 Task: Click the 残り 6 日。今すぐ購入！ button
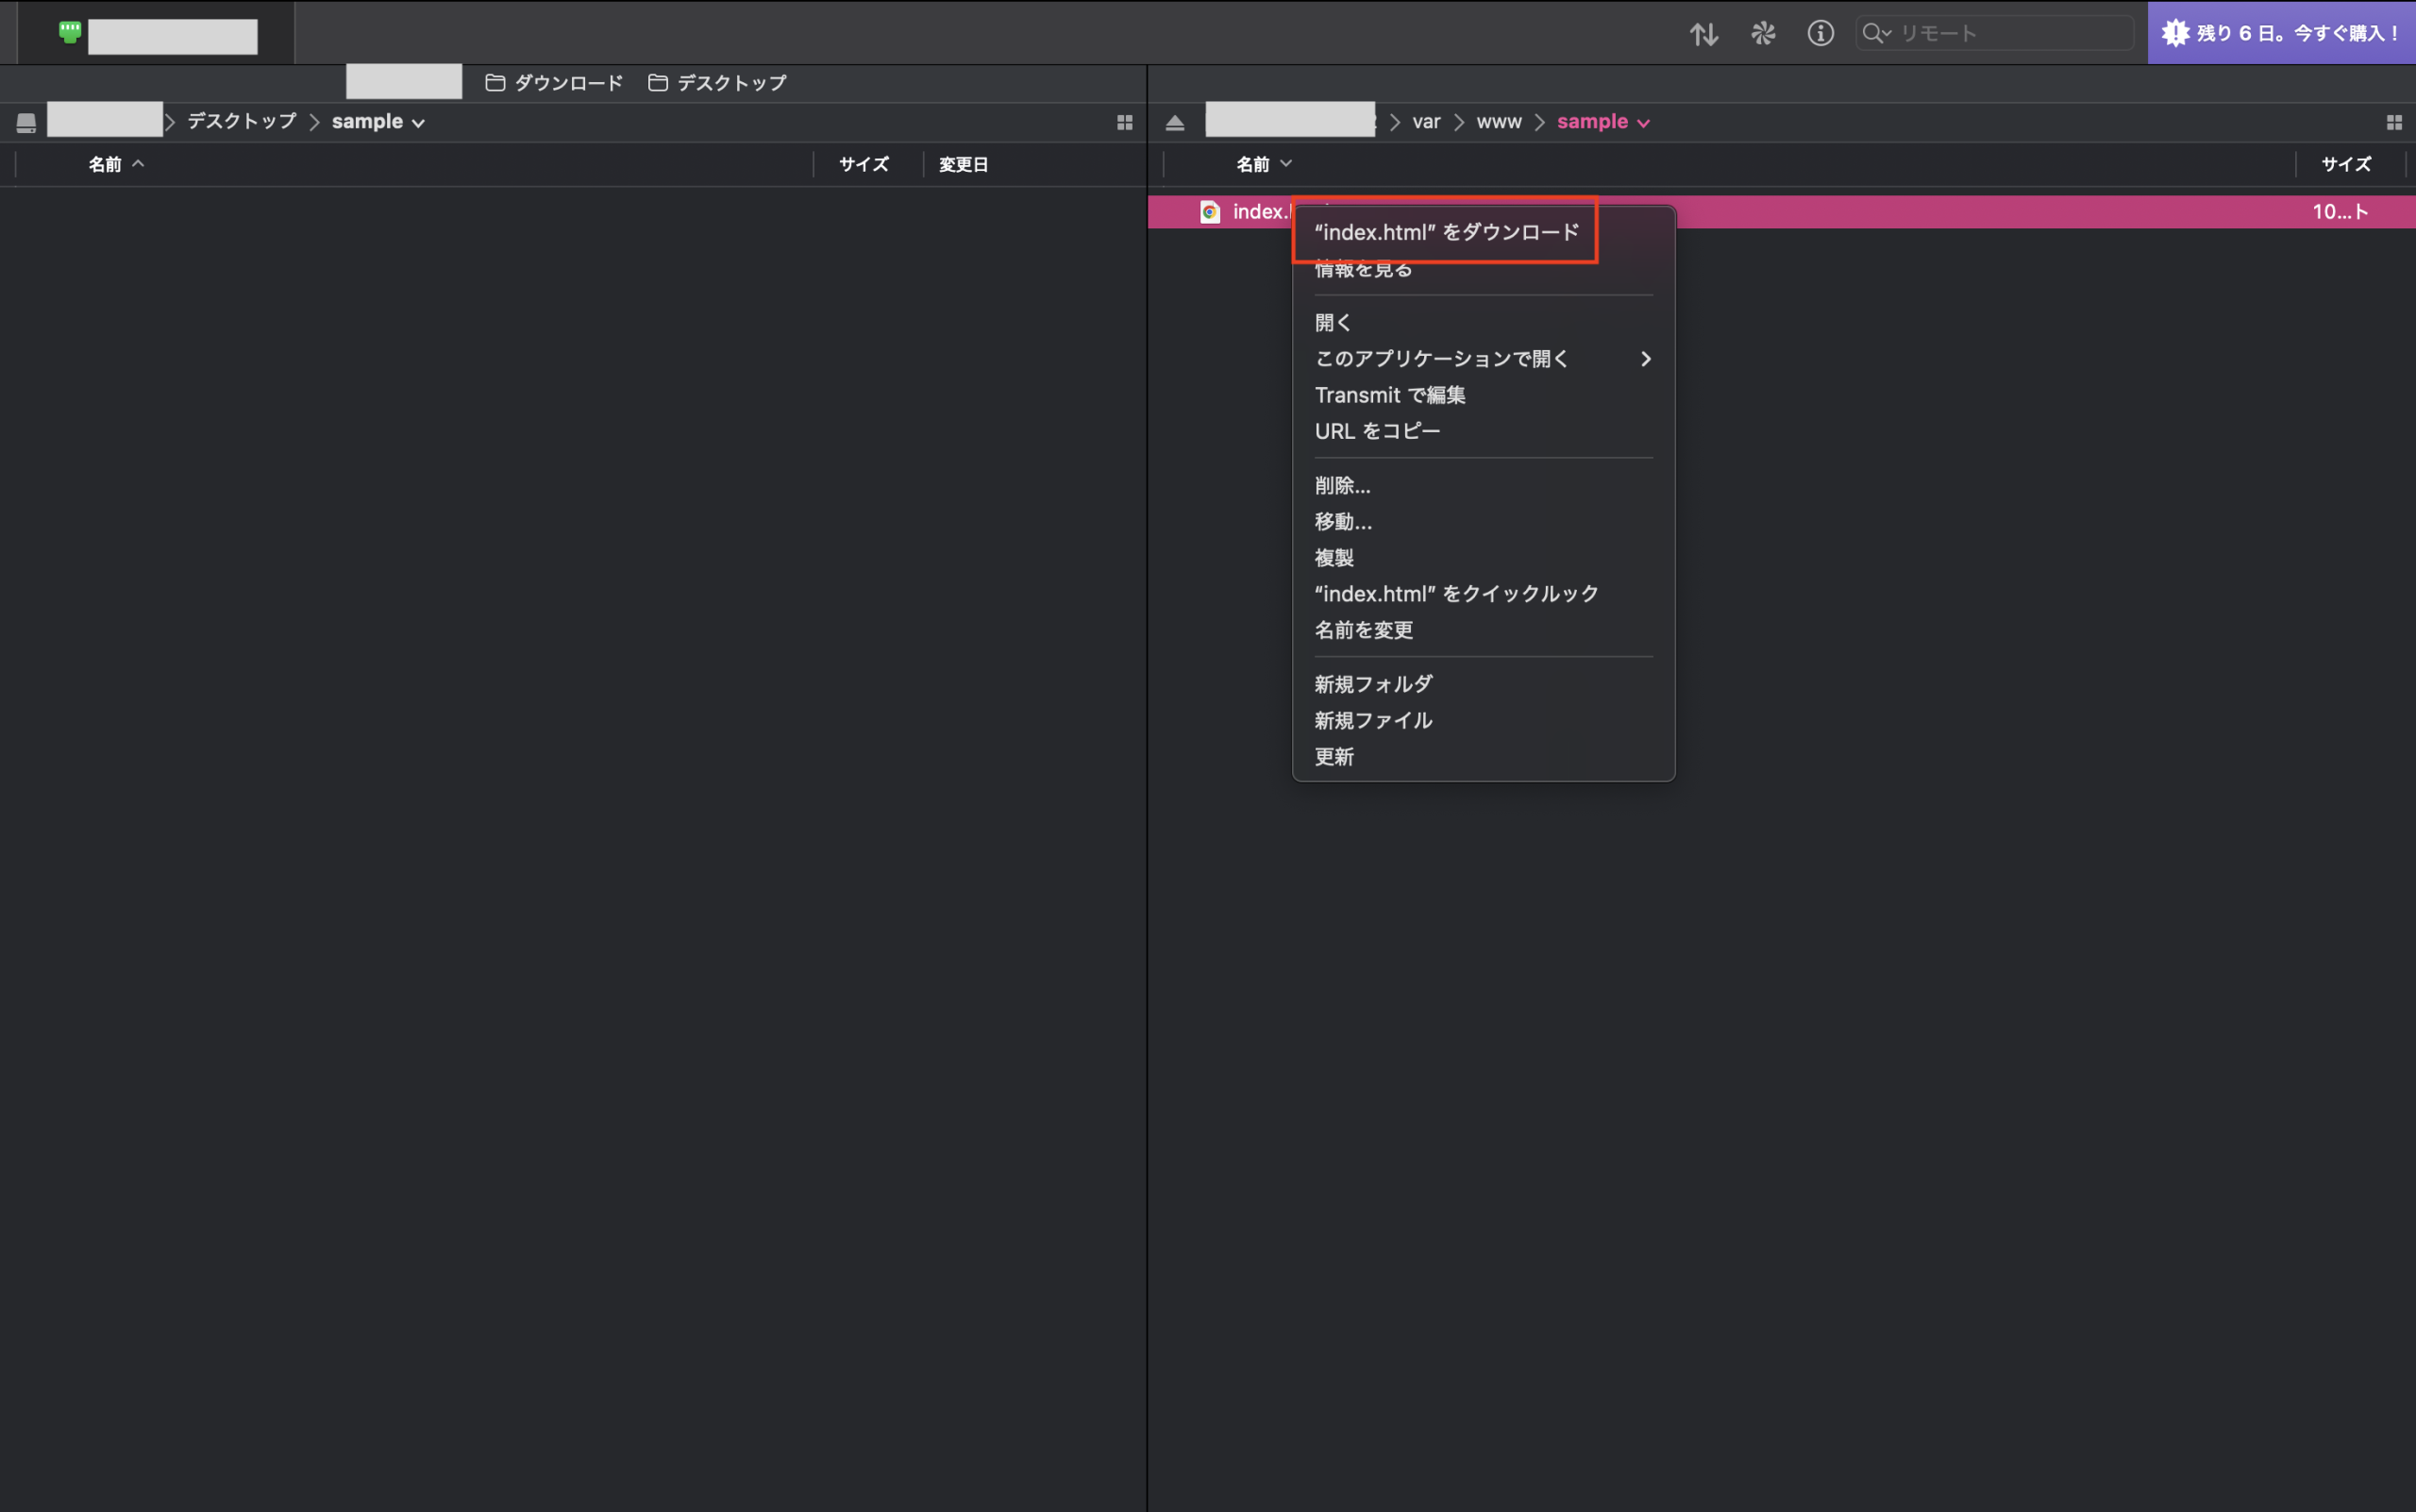coord(2282,33)
